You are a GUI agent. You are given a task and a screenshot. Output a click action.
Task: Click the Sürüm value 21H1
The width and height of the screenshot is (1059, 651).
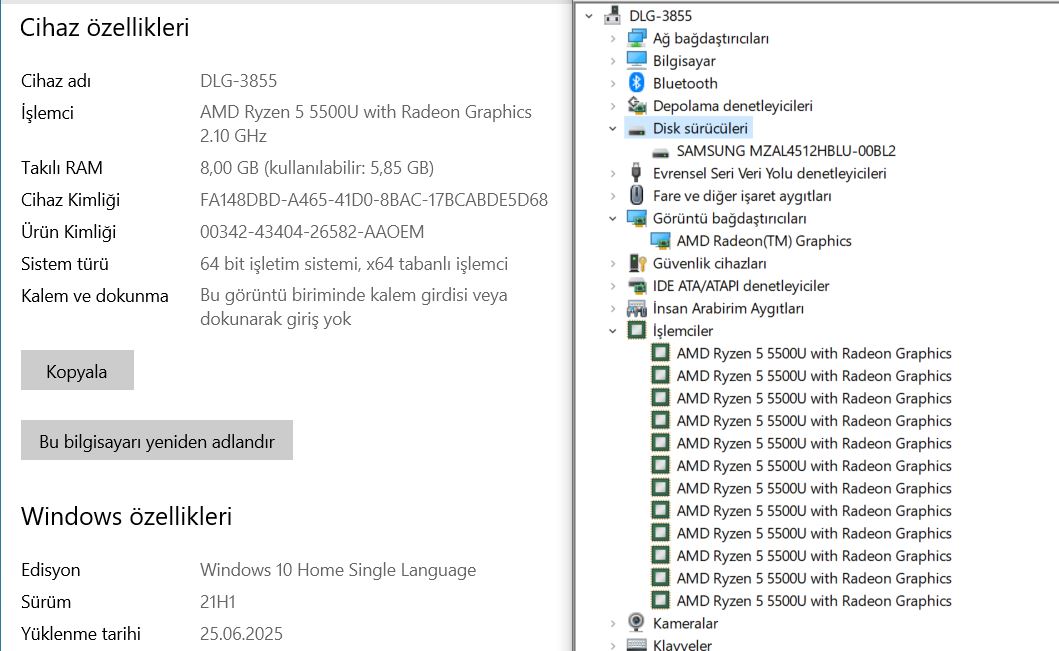click(x=217, y=602)
